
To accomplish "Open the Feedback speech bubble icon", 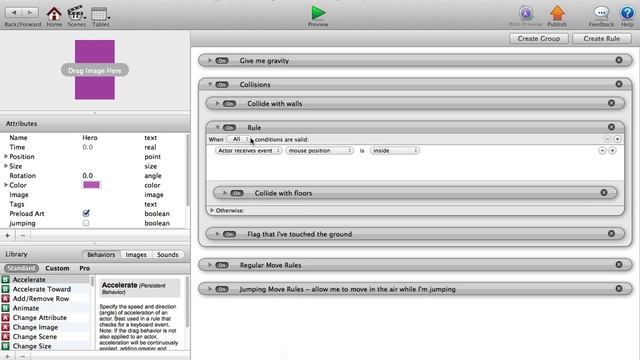I will pos(601,13).
